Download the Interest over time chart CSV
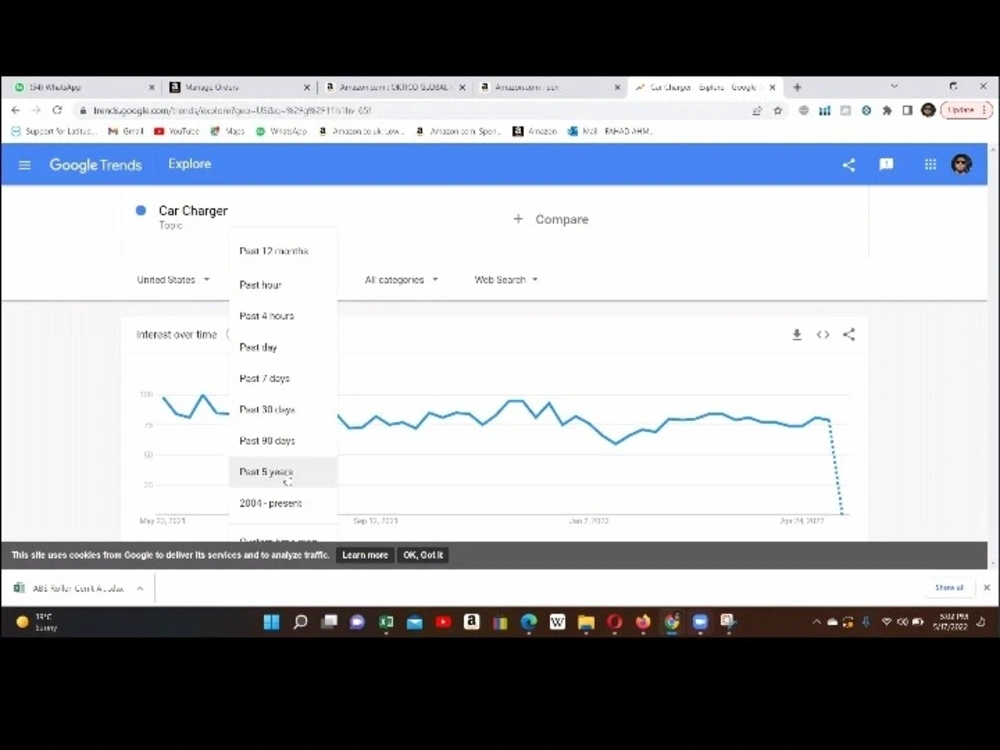1000x750 pixels. tap(797, 334)
